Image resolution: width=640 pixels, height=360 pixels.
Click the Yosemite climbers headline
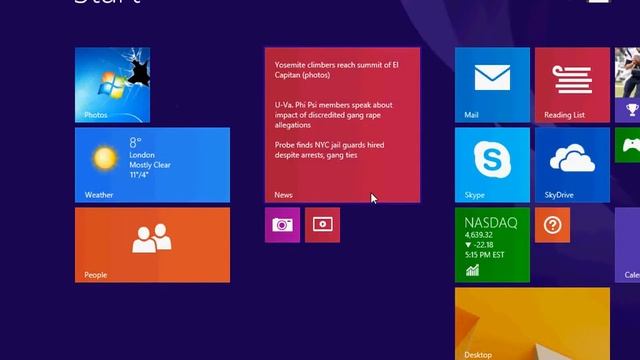pos(336,70)
